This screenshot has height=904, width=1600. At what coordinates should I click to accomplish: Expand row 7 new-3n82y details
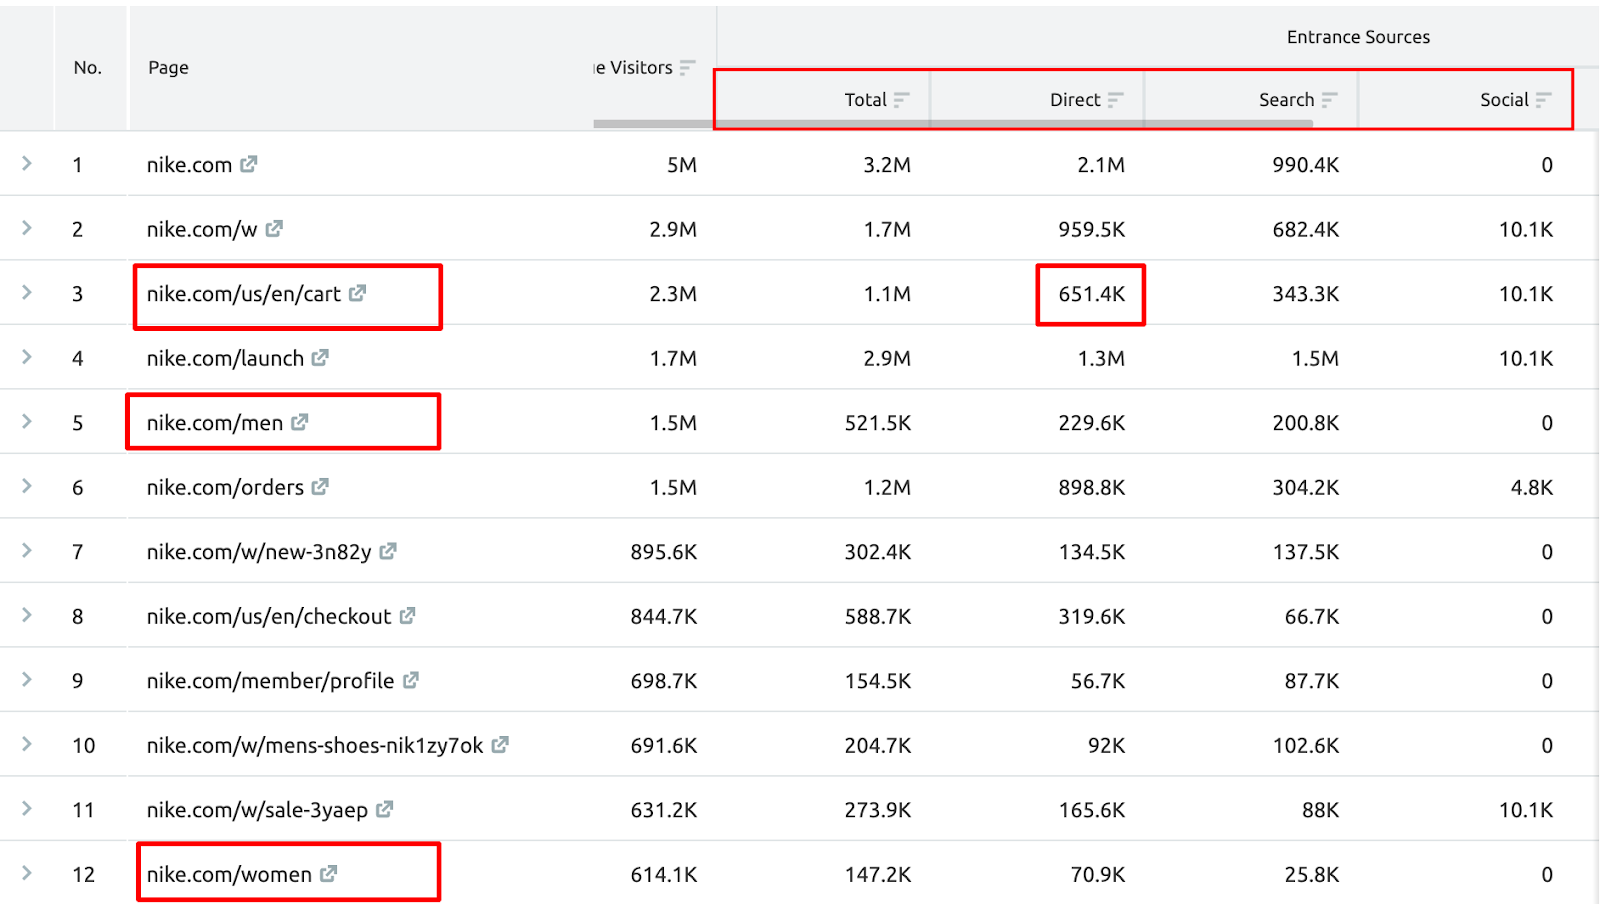pyautogui.click(x=27, y=550)
